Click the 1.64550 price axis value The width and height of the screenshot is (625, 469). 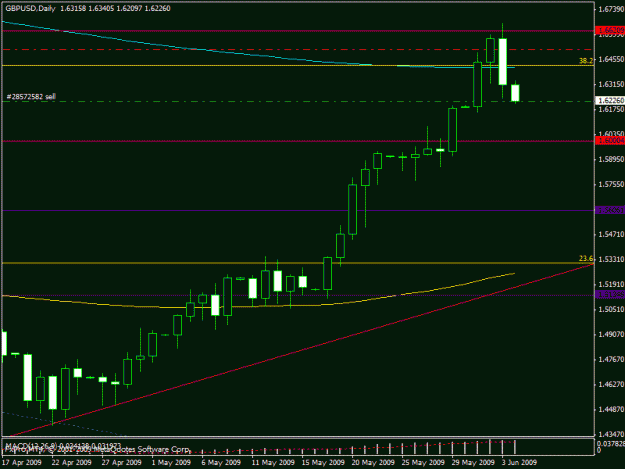(x=611, y=59)
